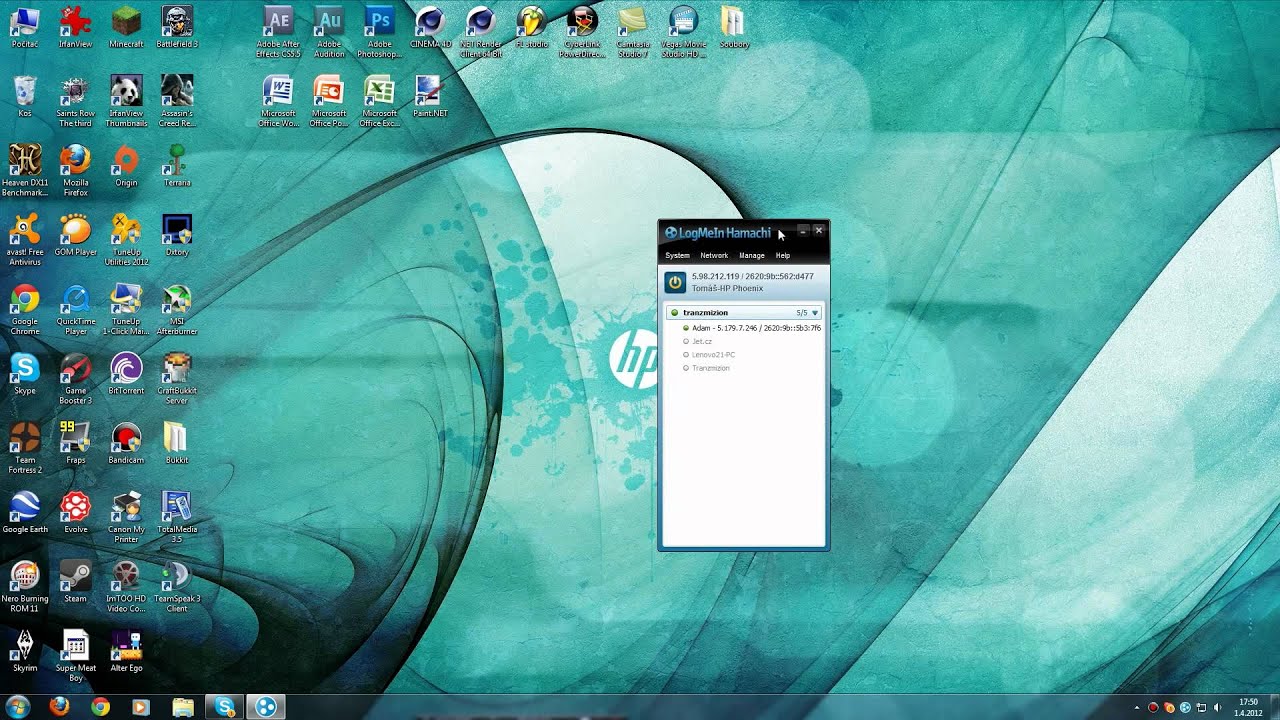The image size is (1280, 720).
Task: Select the CyberLink PowerDirector icon
Action: pos(582,32)
